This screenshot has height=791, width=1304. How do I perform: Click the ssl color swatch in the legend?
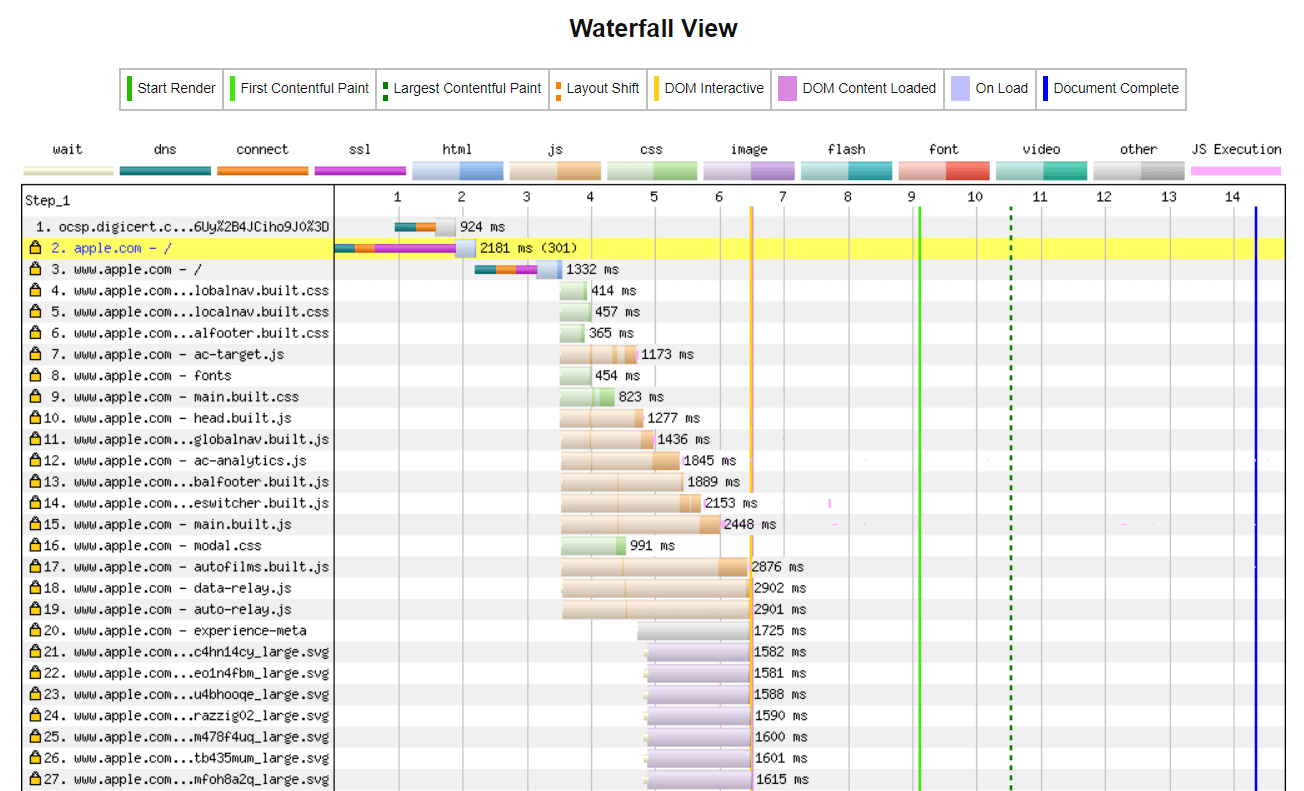pos(360,171)
